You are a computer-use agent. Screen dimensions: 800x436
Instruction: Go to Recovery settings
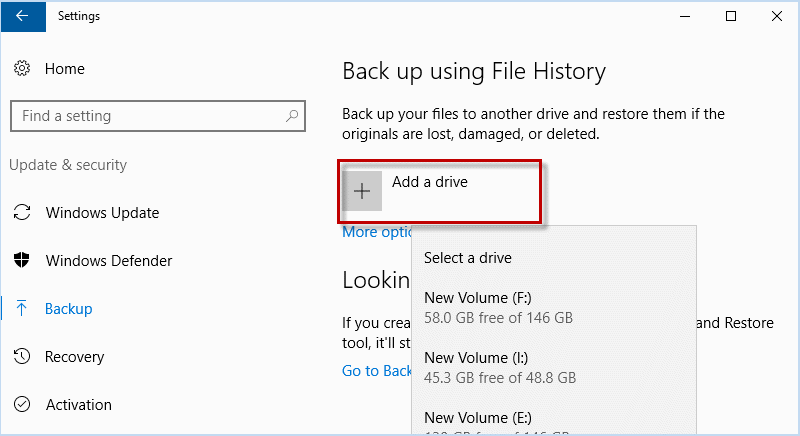coord(74,357)
